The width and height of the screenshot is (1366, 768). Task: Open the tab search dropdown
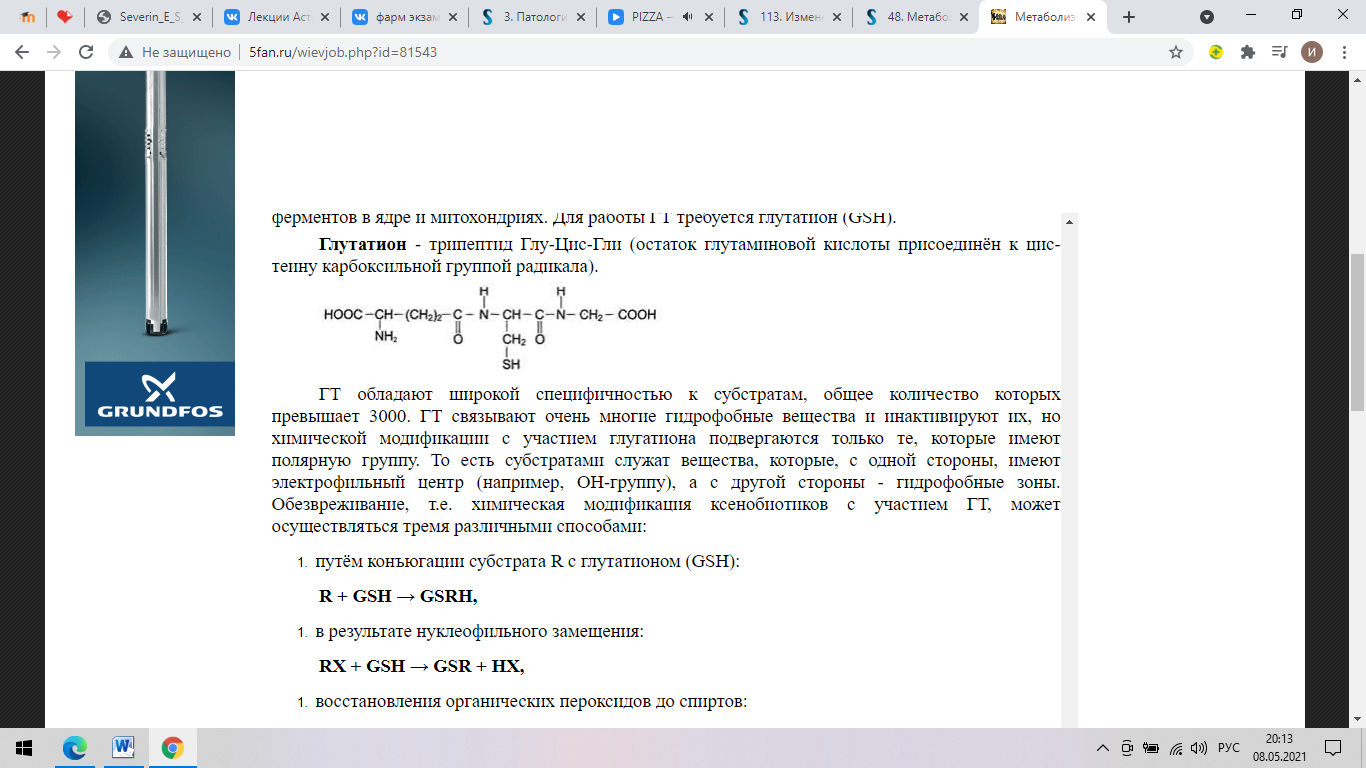[1207, 17]
